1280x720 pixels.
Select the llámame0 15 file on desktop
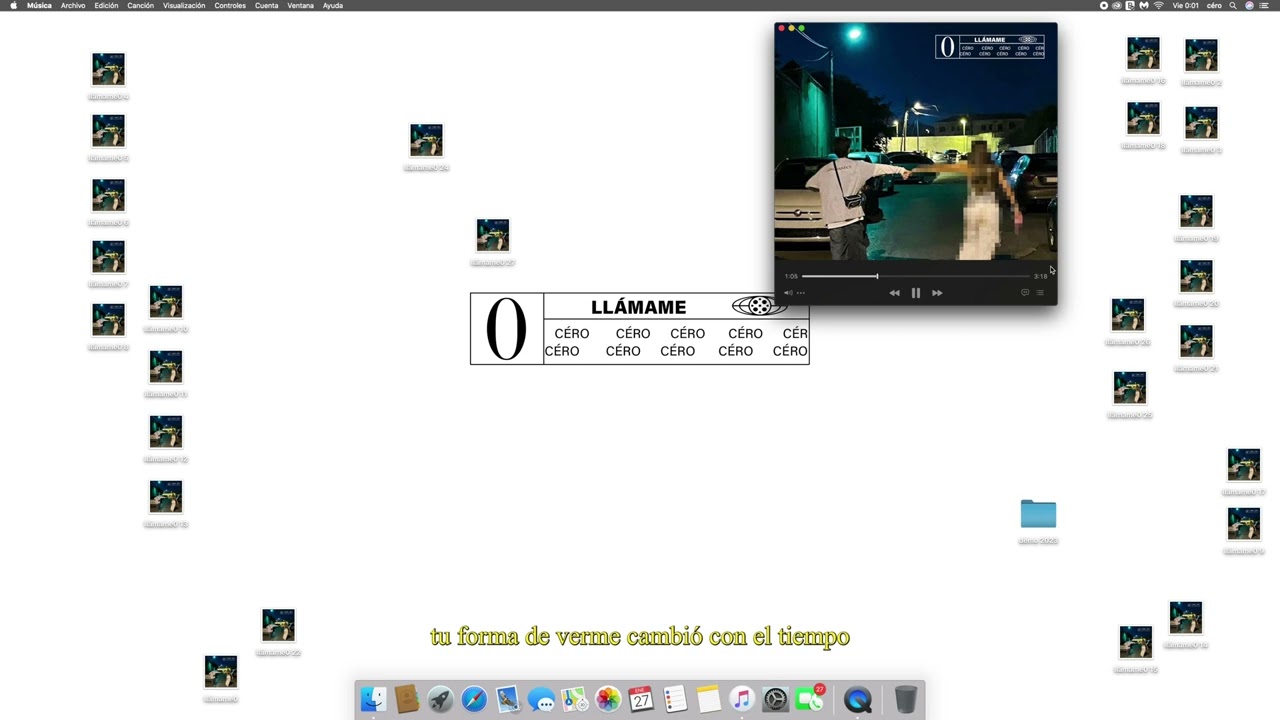point(1136,642)
